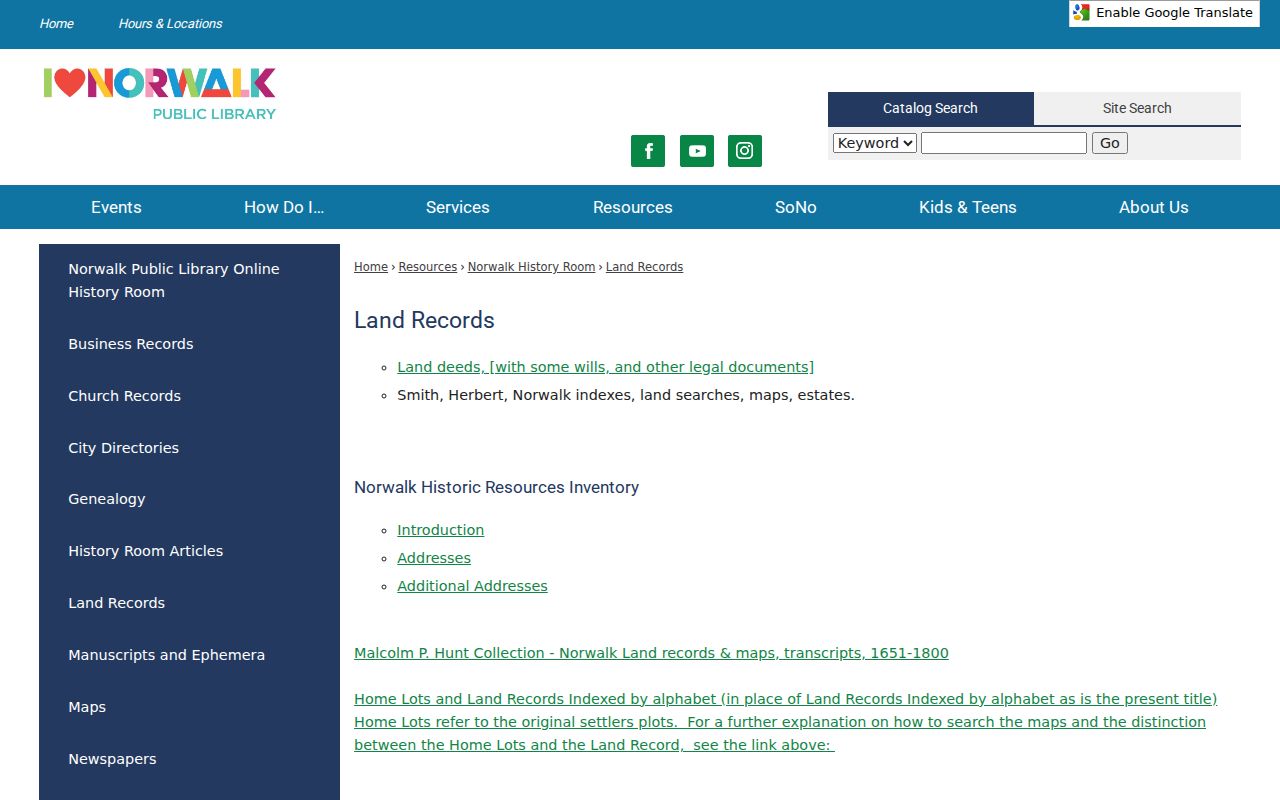
Task: Open the Additional Addresses link
Action: pos(472,586)
